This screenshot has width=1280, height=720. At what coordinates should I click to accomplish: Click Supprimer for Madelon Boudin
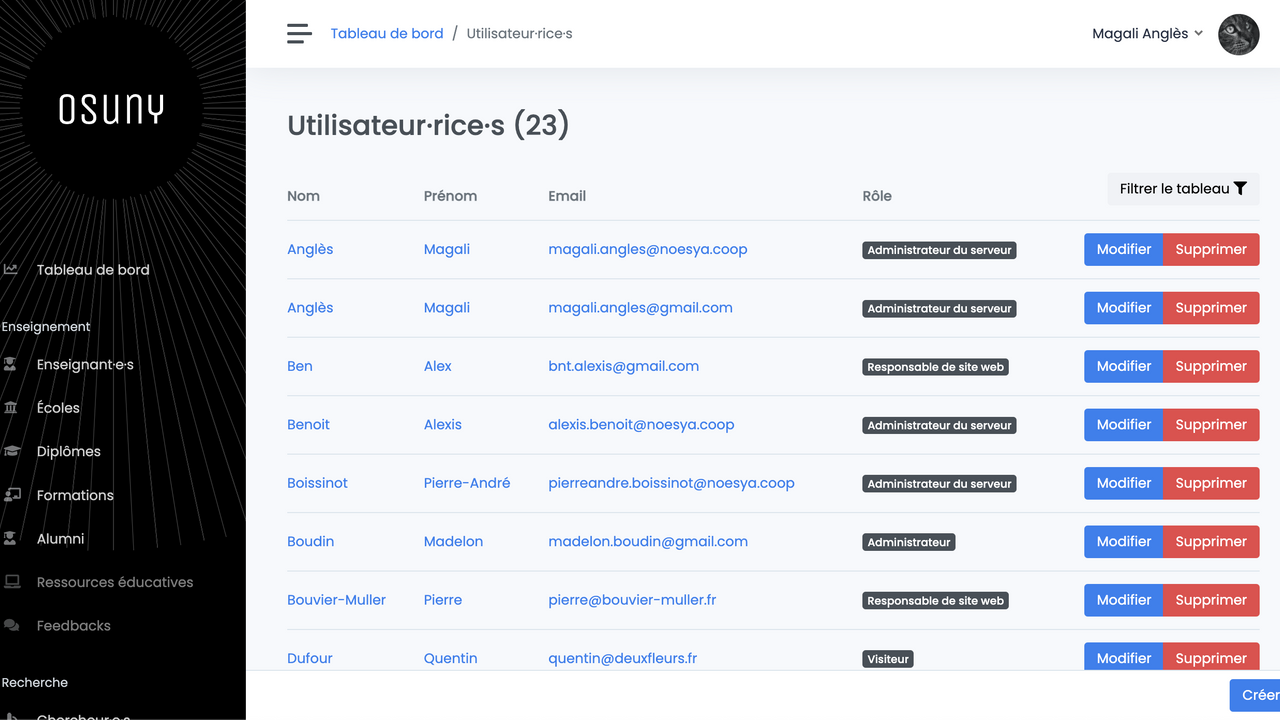[1211, 542]
